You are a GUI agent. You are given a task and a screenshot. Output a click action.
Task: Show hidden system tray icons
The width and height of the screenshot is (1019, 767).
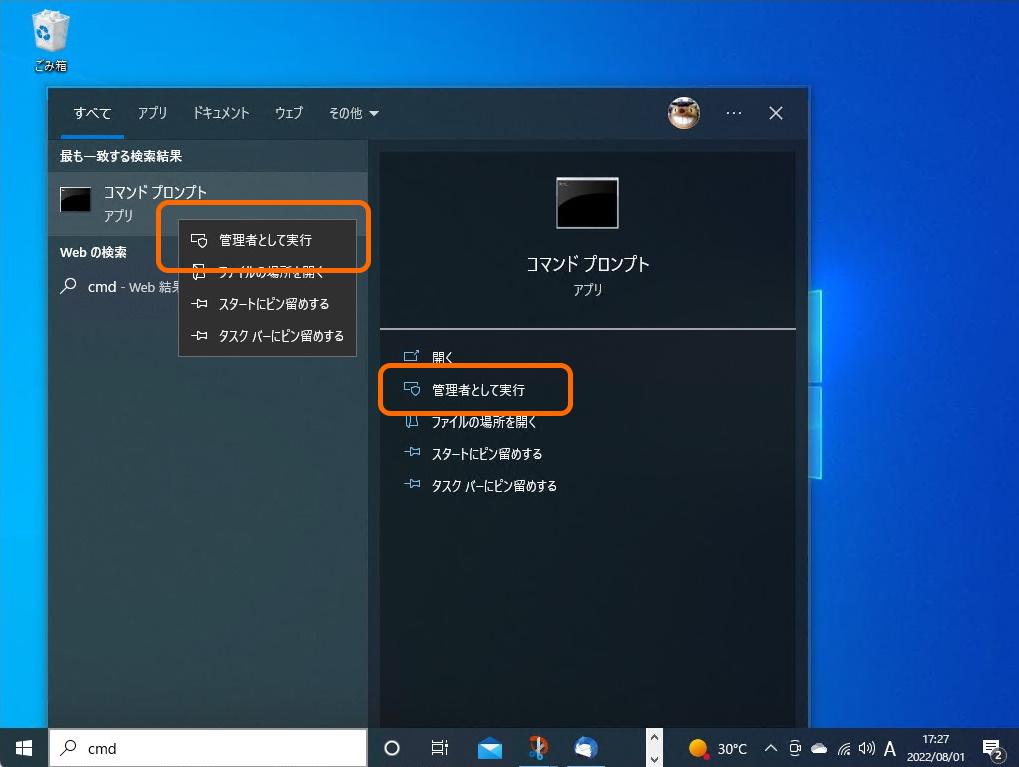click(771, 748)
